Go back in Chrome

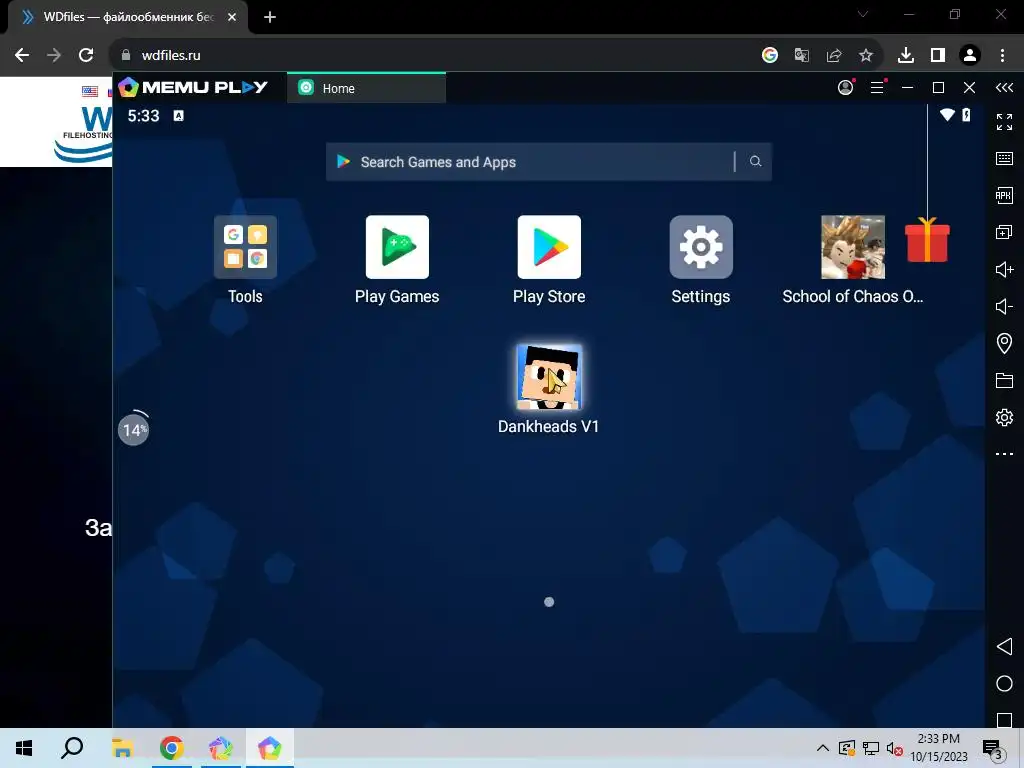[22, 55]
